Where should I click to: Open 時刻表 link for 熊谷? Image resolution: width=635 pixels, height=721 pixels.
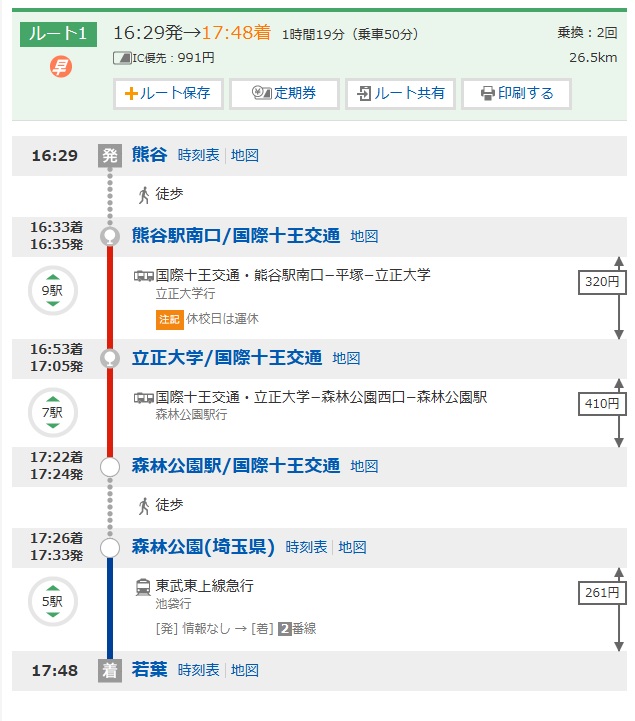point(198,155)
